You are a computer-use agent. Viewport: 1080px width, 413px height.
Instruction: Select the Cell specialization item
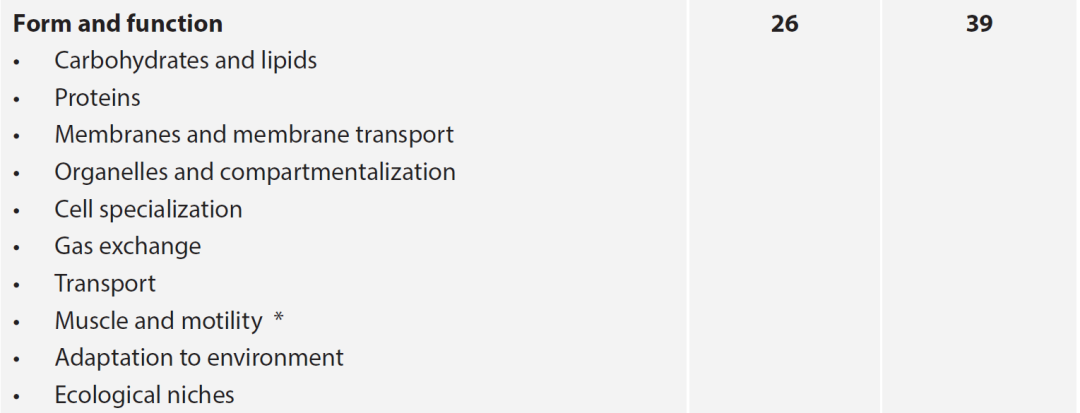(148, 209)
